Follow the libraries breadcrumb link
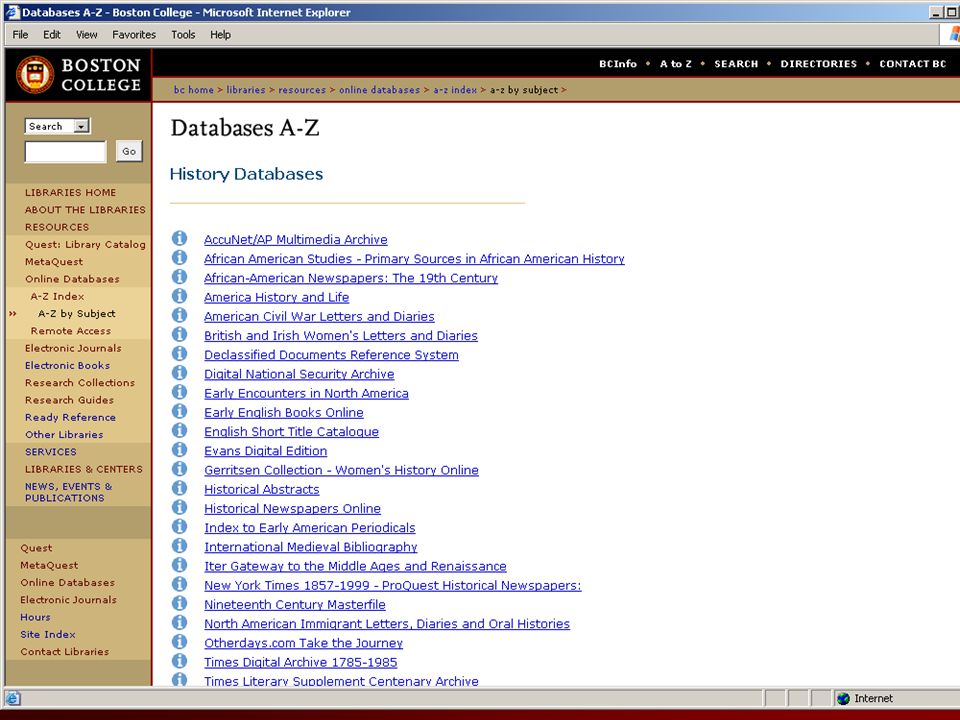 coord(246,90)
